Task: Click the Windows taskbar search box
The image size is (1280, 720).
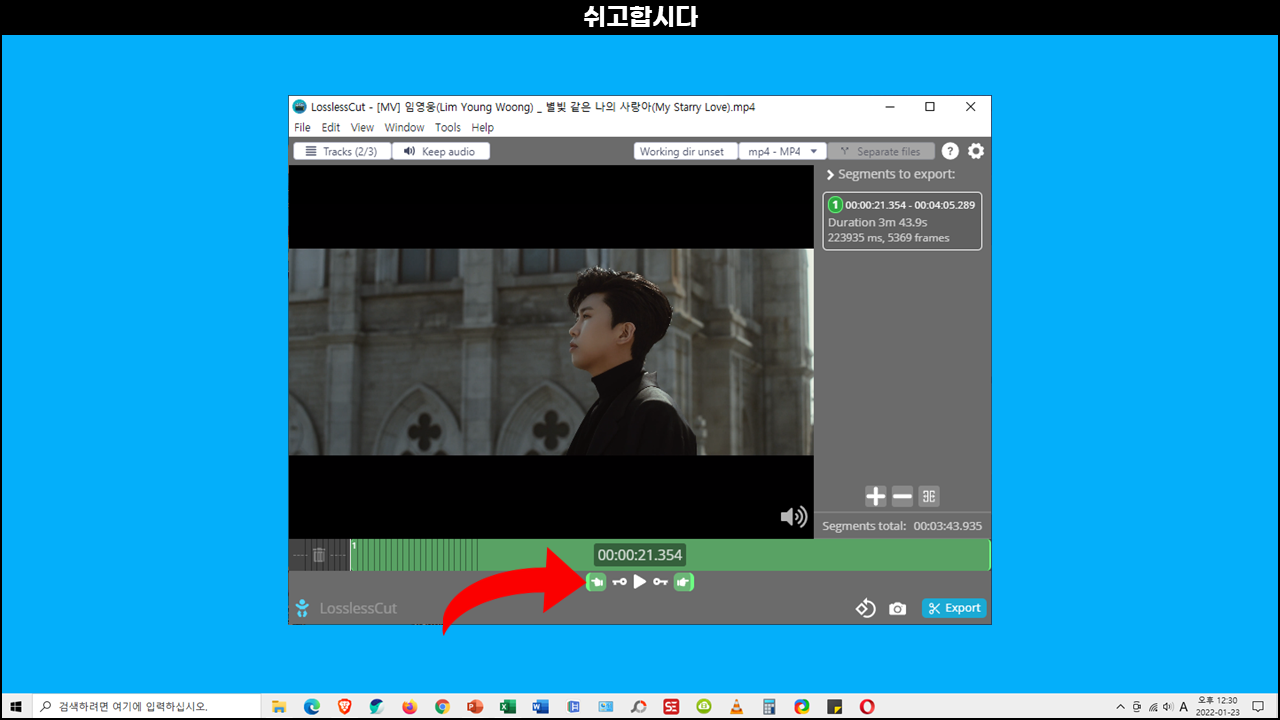Action: pyautogui.click(x=146, y=706)
